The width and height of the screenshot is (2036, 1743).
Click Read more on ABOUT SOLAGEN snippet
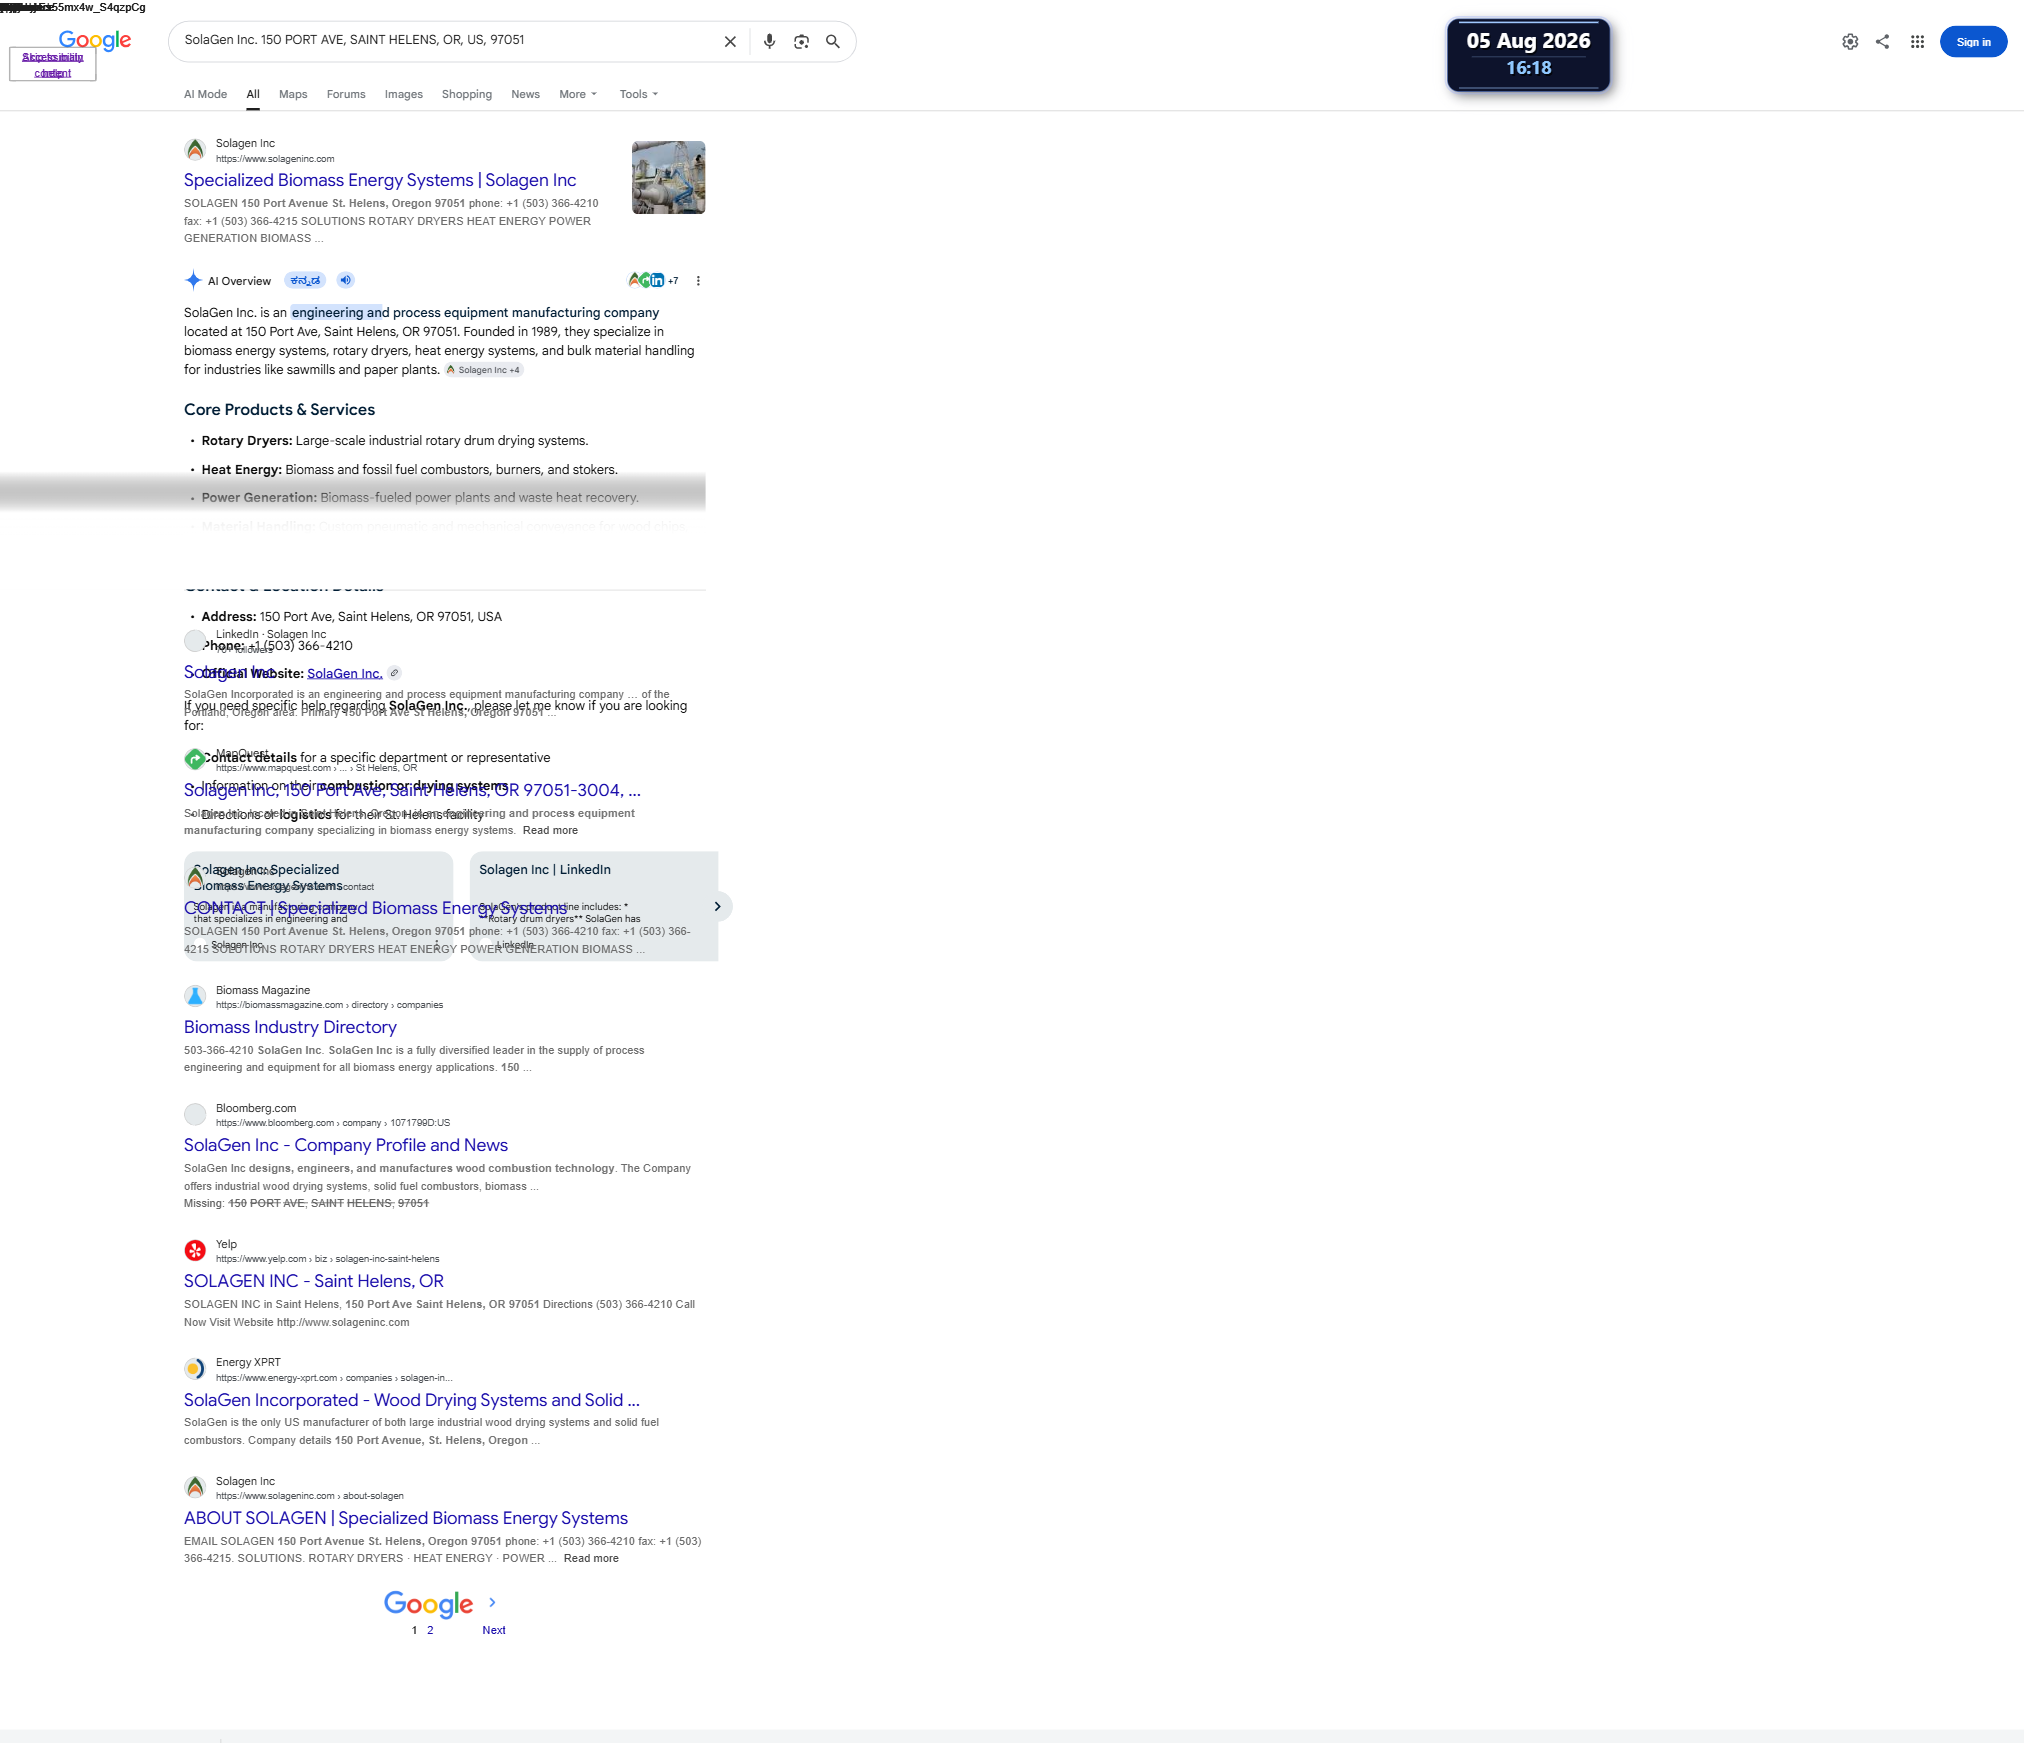tap(591, 1558)
